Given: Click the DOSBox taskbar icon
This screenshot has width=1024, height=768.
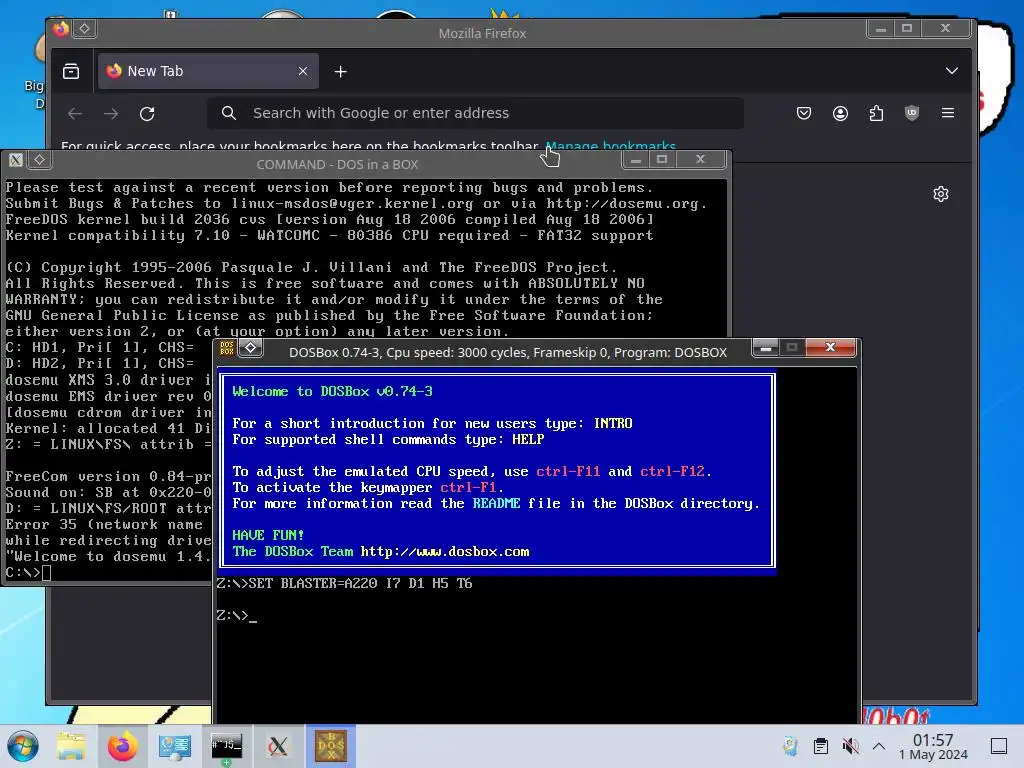Looking at the screenshot, I should coord(330,746).
